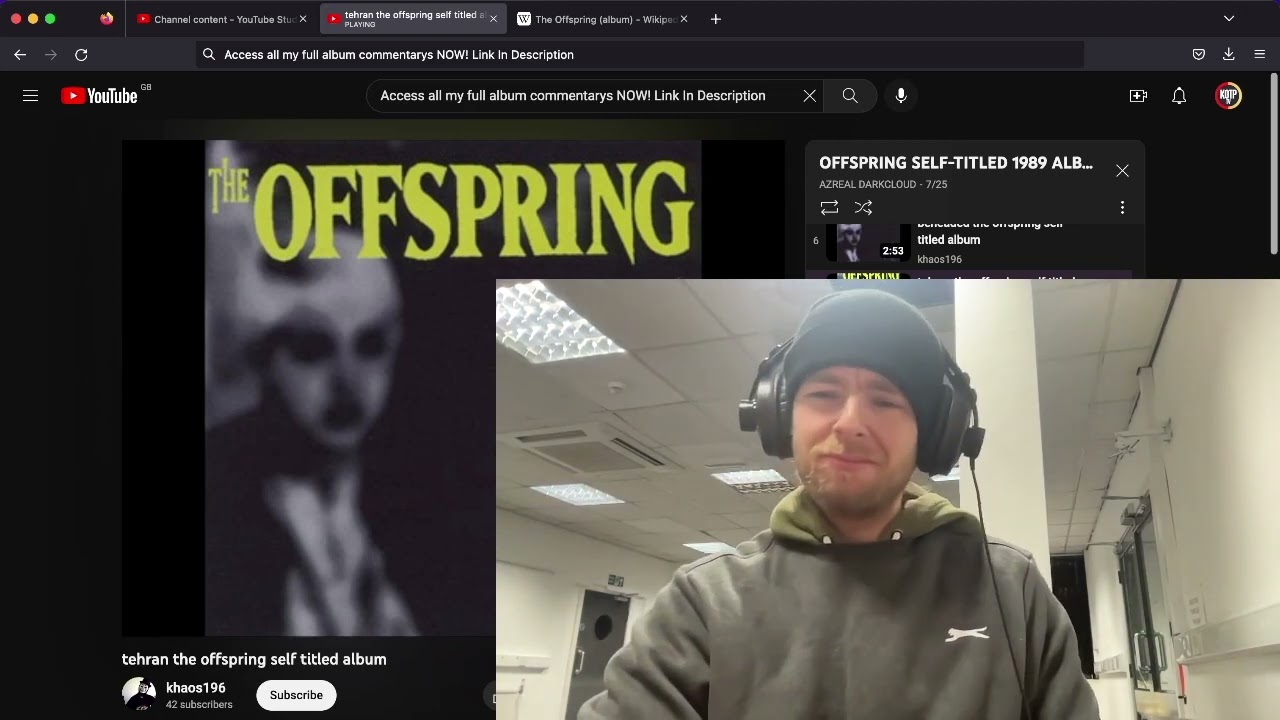This screenshot has height=720, width=1280.
Task: Open playlist title OFFSPRING SELF-TITLED 1989
Action: [956, 163]
